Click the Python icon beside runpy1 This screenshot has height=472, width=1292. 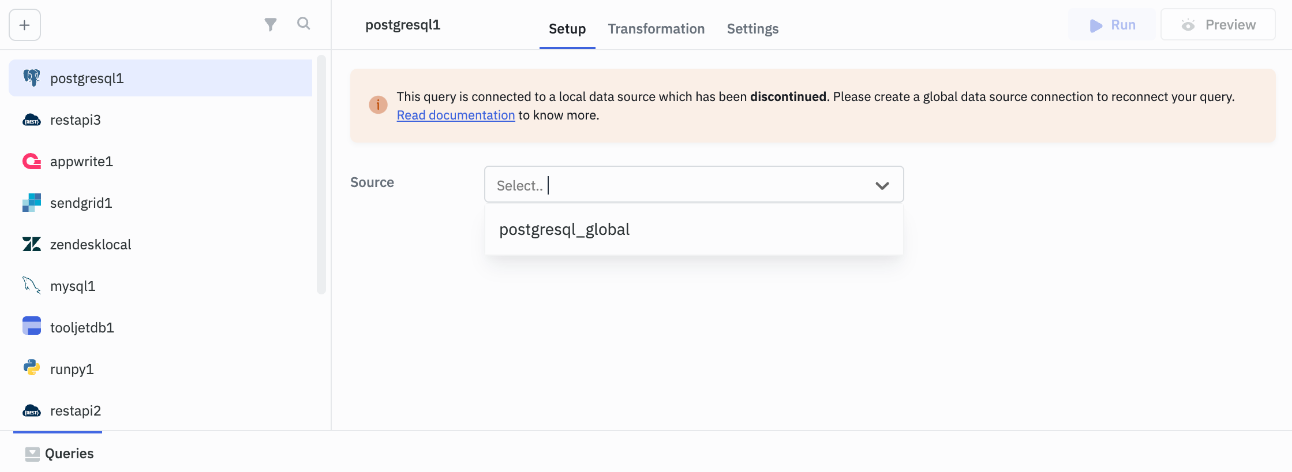pyautogui.click(x=31, y=369)
